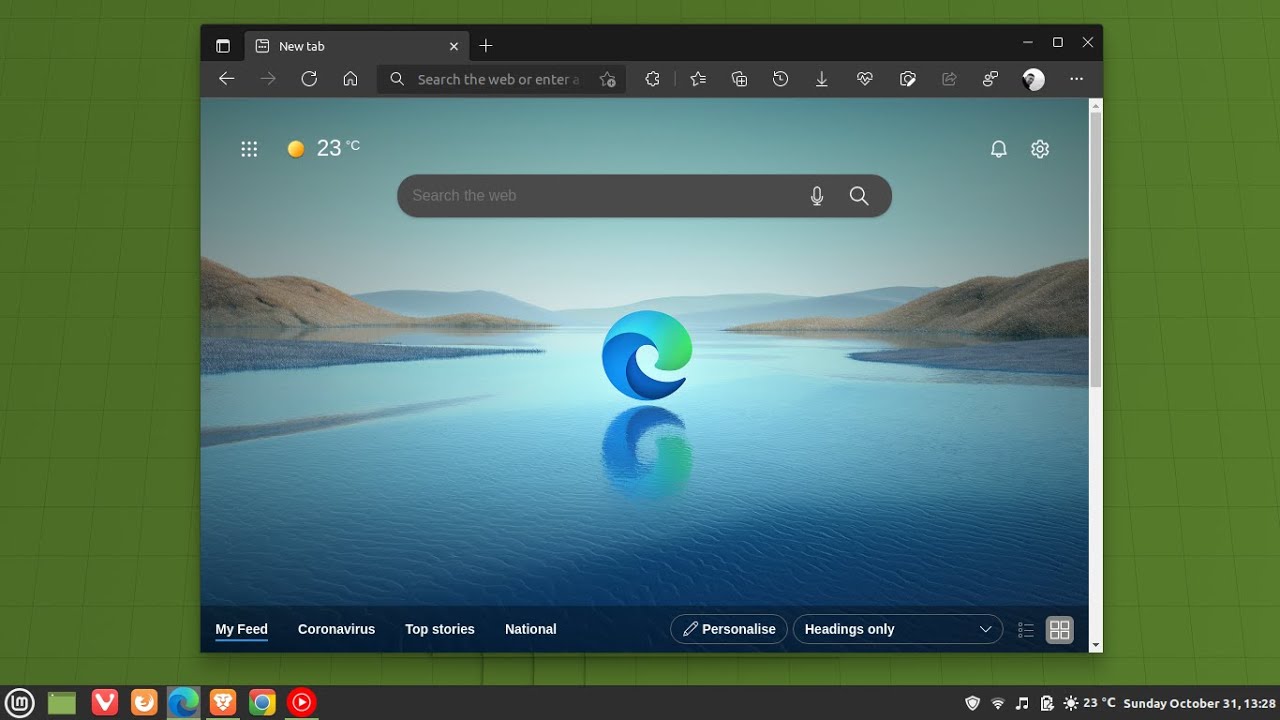
Task: Open the heart-pulse performance icon
Action: click(865, 79)
